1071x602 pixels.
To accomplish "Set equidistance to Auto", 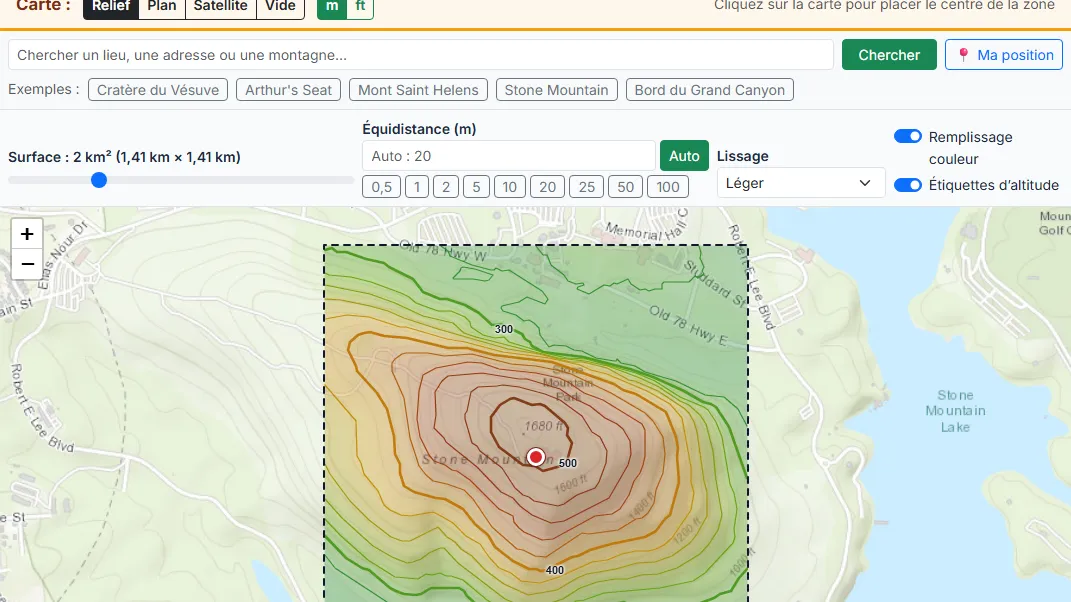I will pyautogui.click(x=684, y=156).
